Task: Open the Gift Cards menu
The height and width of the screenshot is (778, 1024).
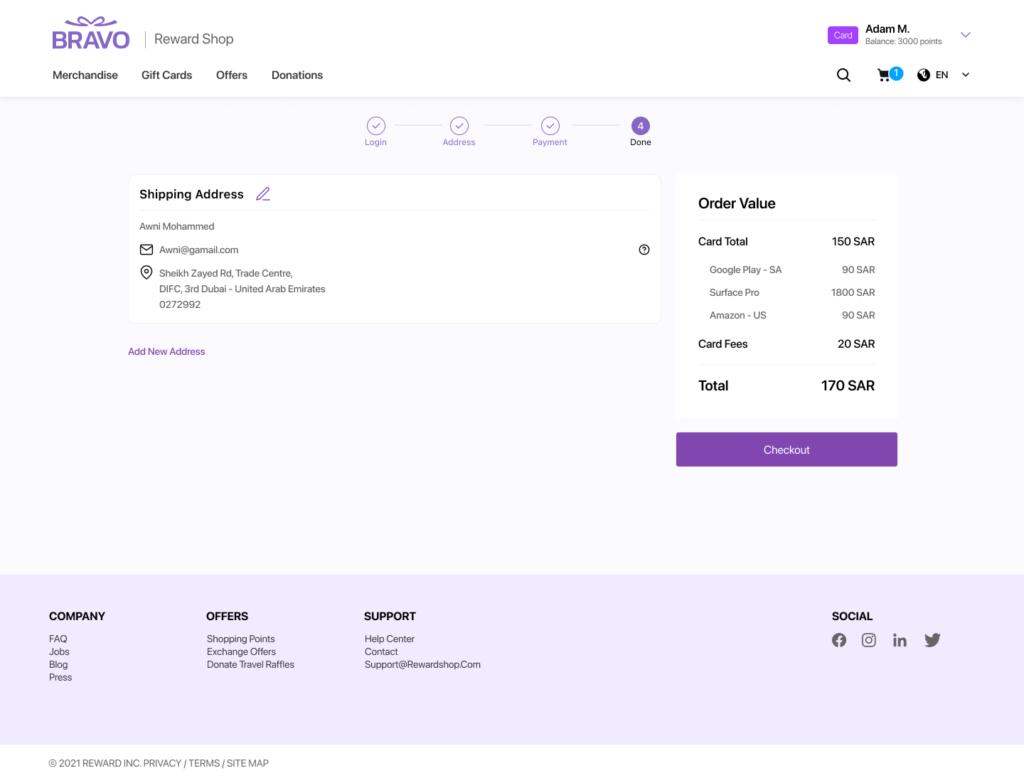Action: pos(166,75)
